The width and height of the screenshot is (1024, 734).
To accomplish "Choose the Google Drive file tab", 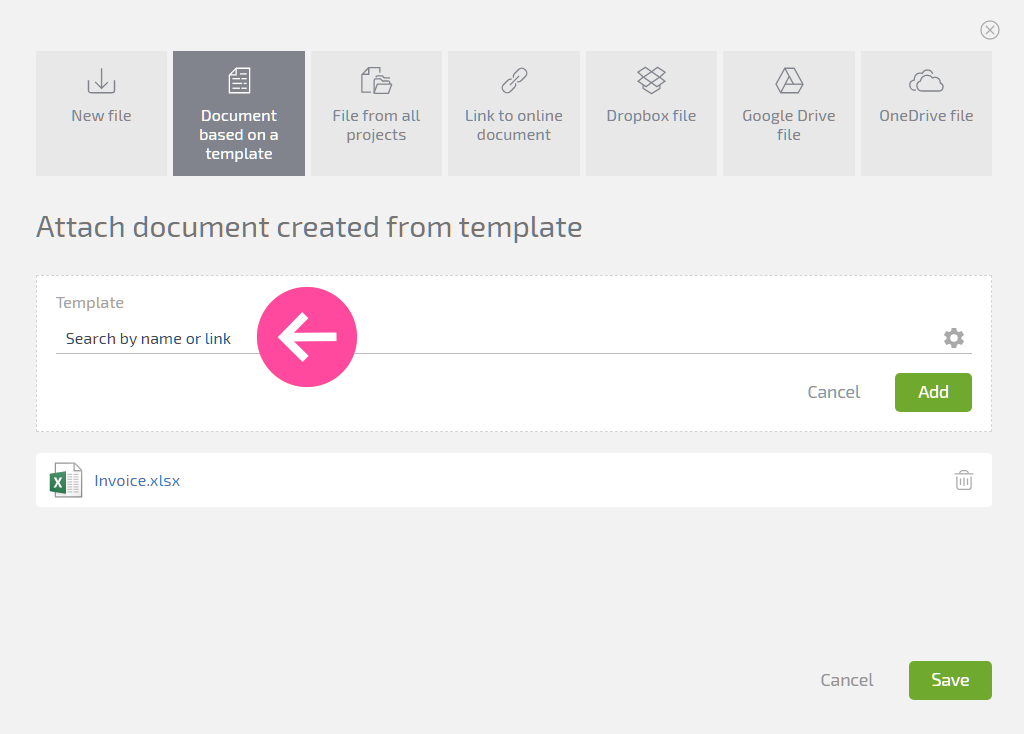I will tap(789, 113).
